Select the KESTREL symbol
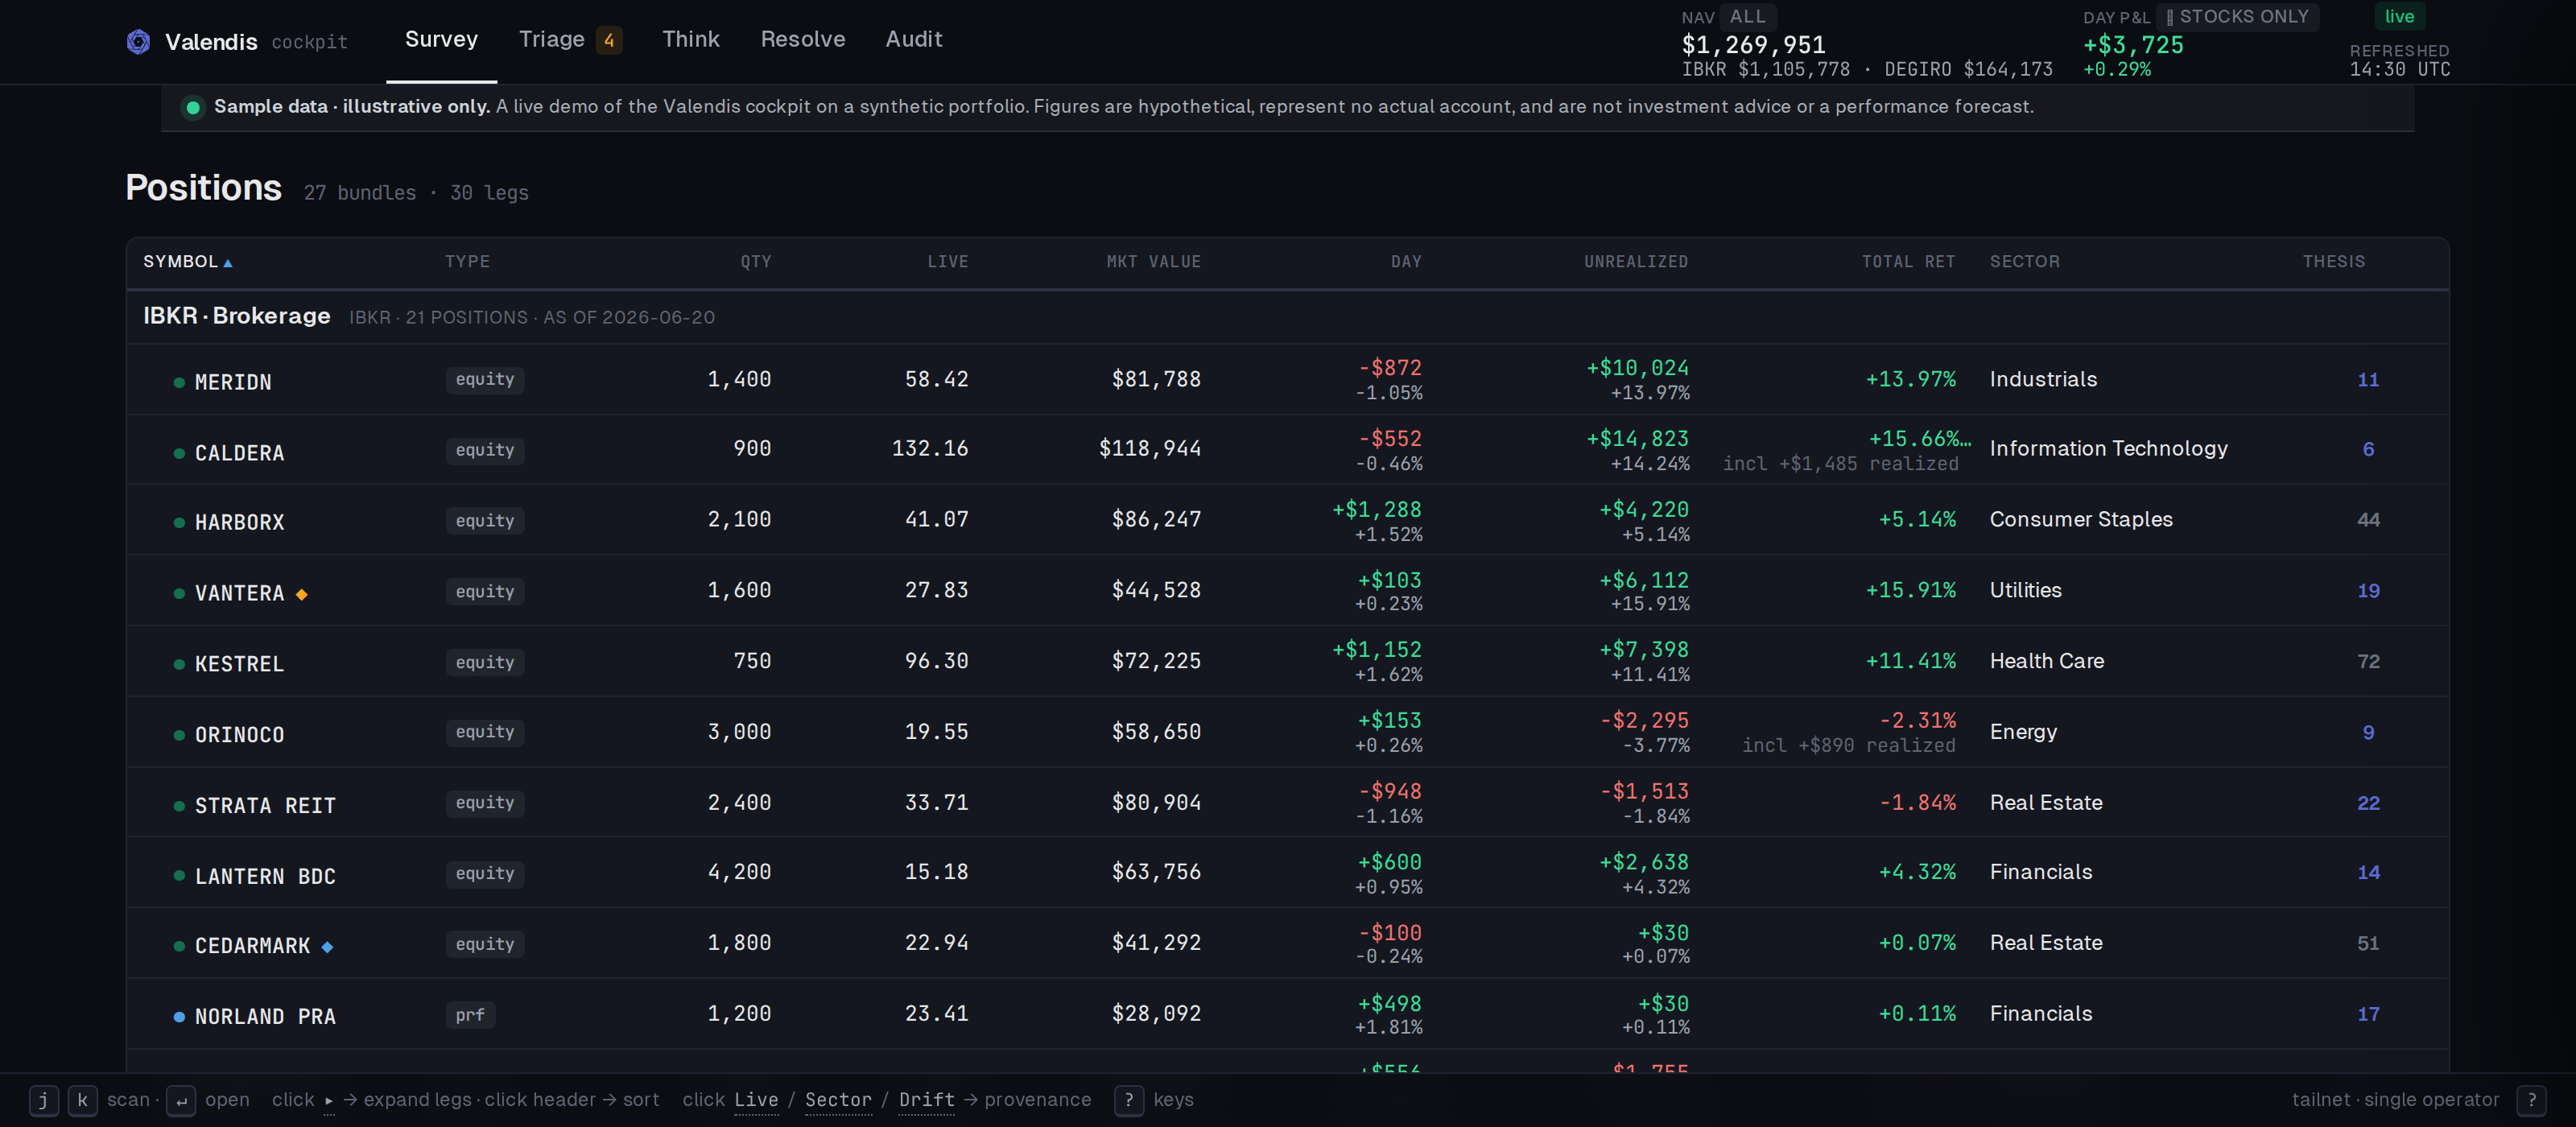2576x1127 pixels. pos(239,664)
